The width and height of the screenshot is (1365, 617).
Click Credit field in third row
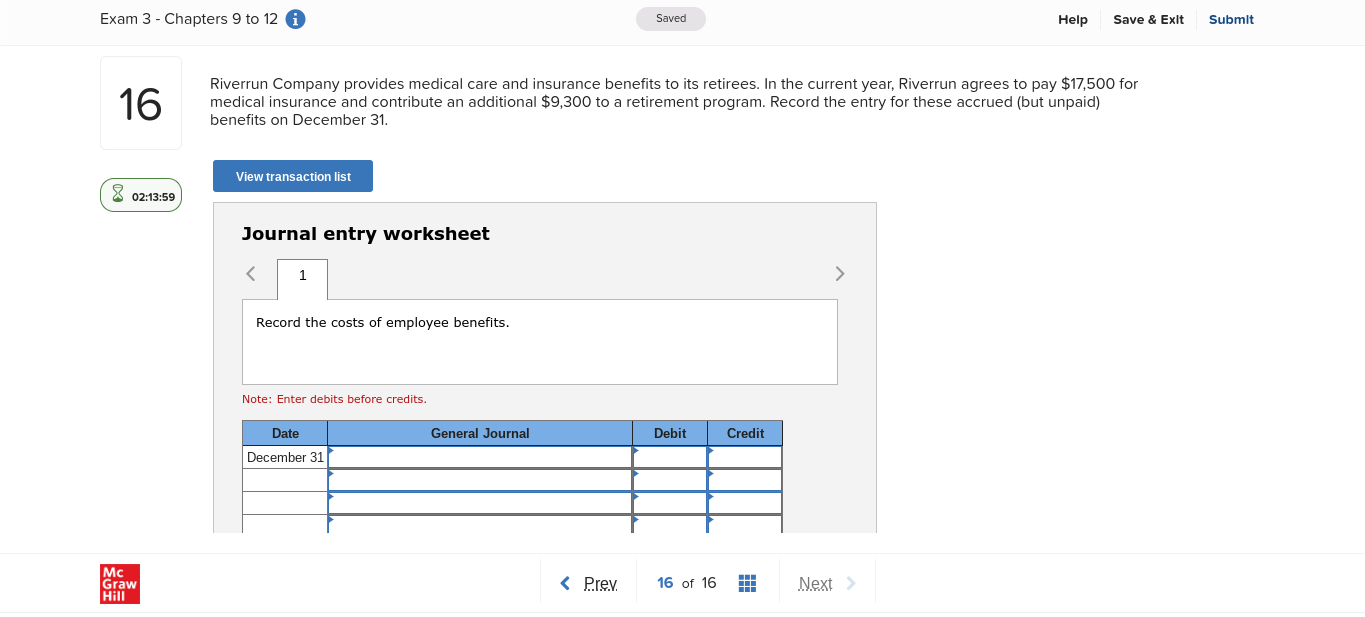click(745, 503)
